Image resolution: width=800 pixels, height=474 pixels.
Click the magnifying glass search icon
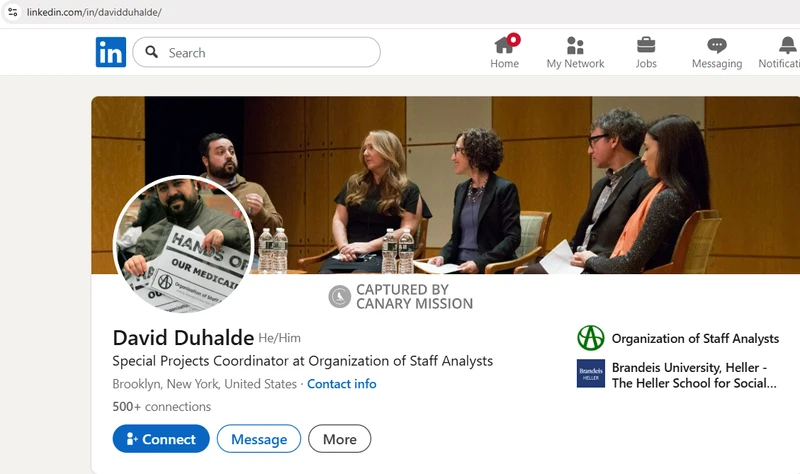(x=152, y=52)
